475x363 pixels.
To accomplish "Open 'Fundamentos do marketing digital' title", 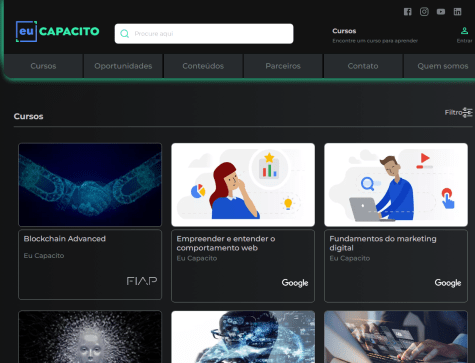I will pos(383,243).
